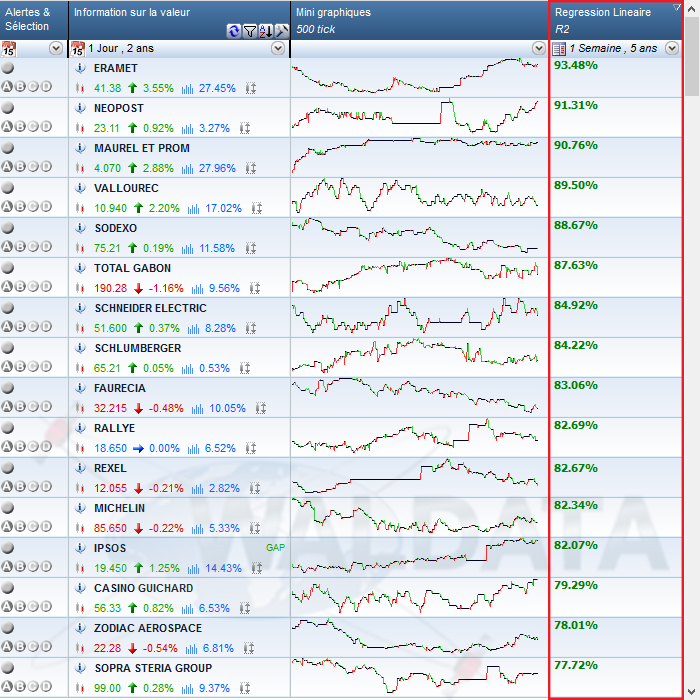Click range chart icon at end of FAURECIA row
The height and width of the screenshot is (700, 700).
[261, 408]
